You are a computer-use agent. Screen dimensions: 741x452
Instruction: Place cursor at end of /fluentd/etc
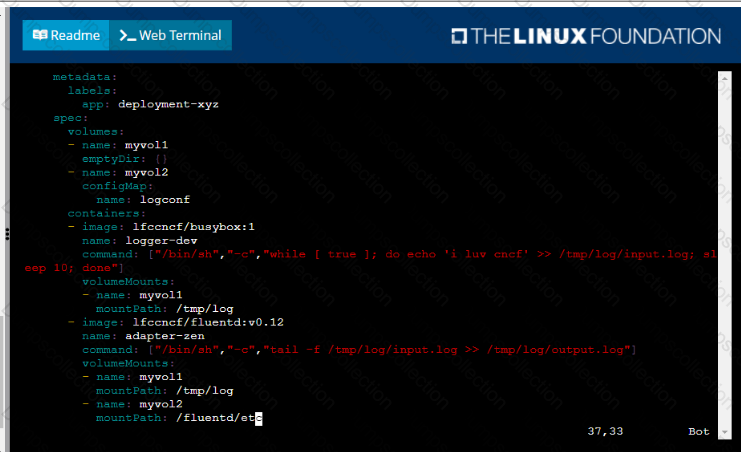point(258,418)
